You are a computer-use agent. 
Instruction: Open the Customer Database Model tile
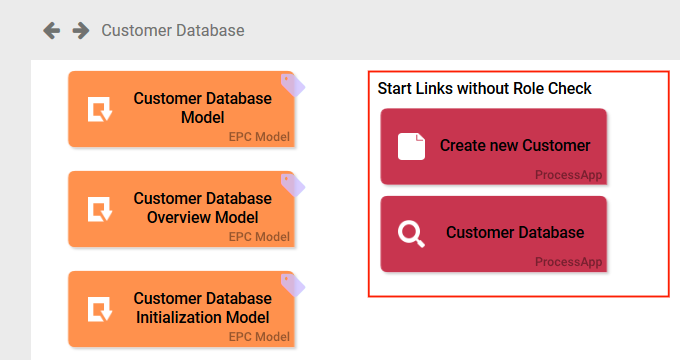(181, 109)
